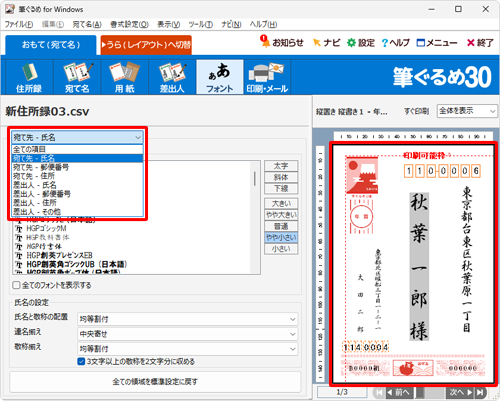Toggle 全てのフォントを表示する checkbox
The width and height of the screenshot is (500, 401).
tap(16, 285)
